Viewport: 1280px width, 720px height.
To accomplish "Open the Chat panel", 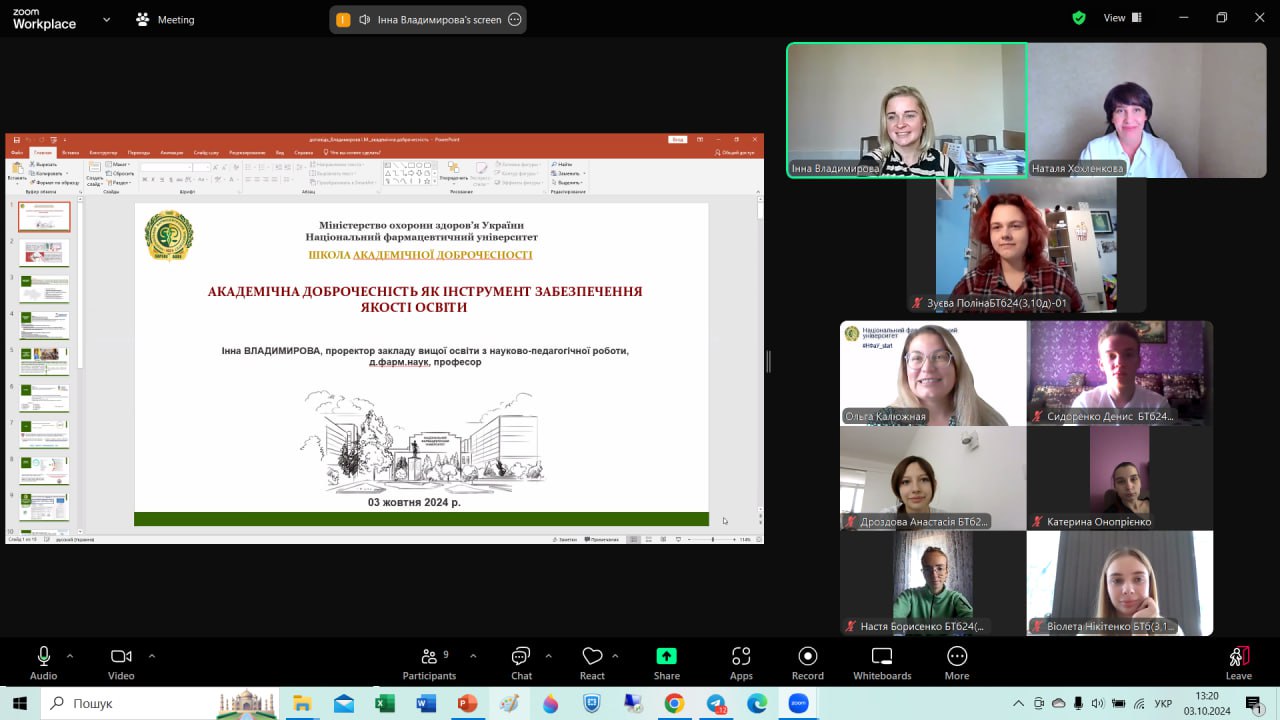I will click(x=521, y=664).
